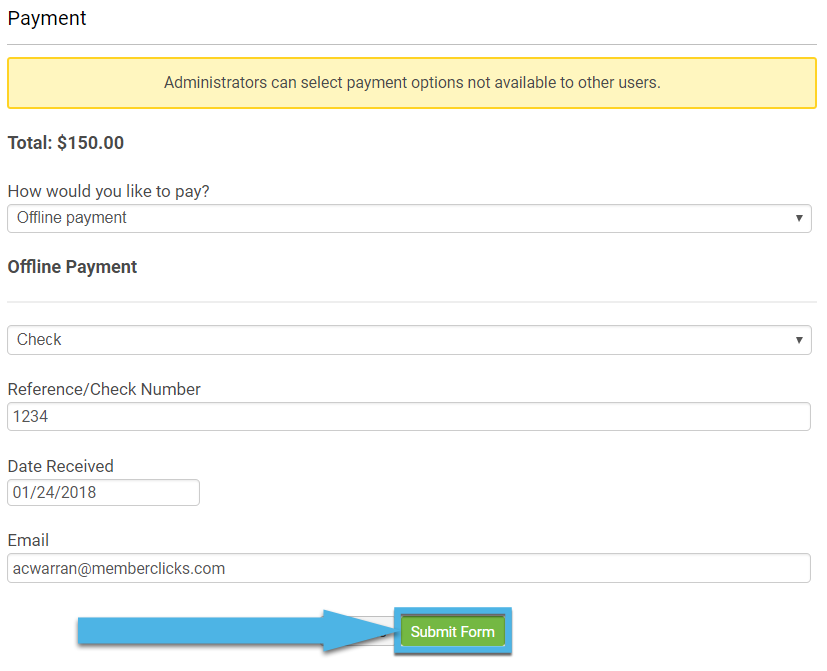Click the arrow on 'How would you like to pay' dropdown
Image resolution: width=827 pixels, height=671 pixels.
[799, 218]
